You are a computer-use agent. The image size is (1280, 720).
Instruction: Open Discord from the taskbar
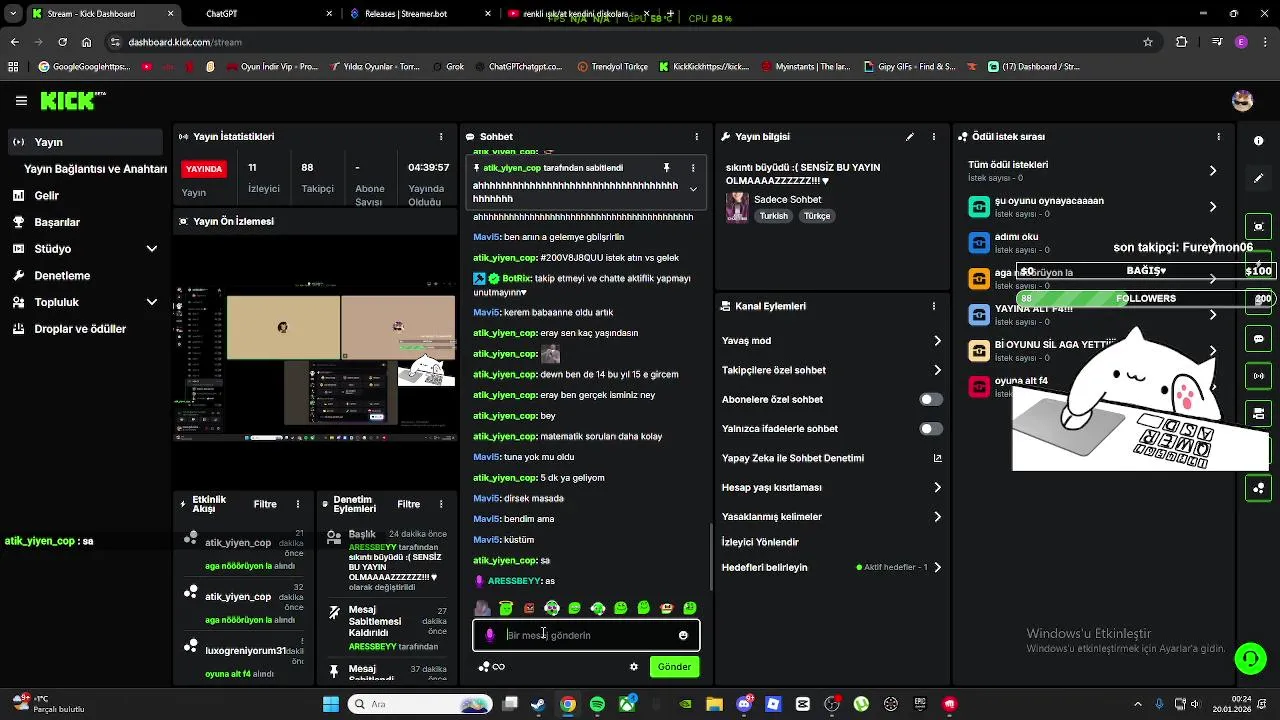pos(744,704)
